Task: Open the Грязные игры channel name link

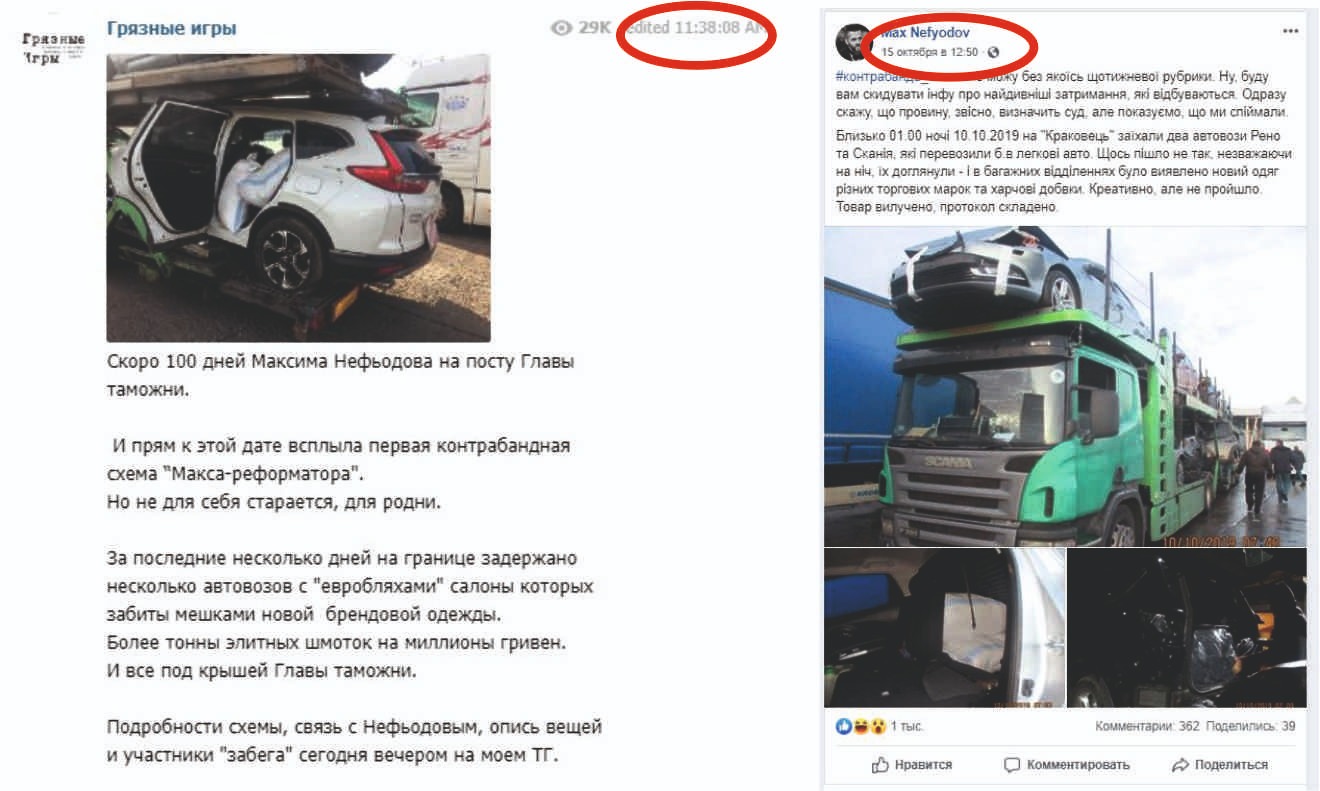Action: [x=172, y=28]
